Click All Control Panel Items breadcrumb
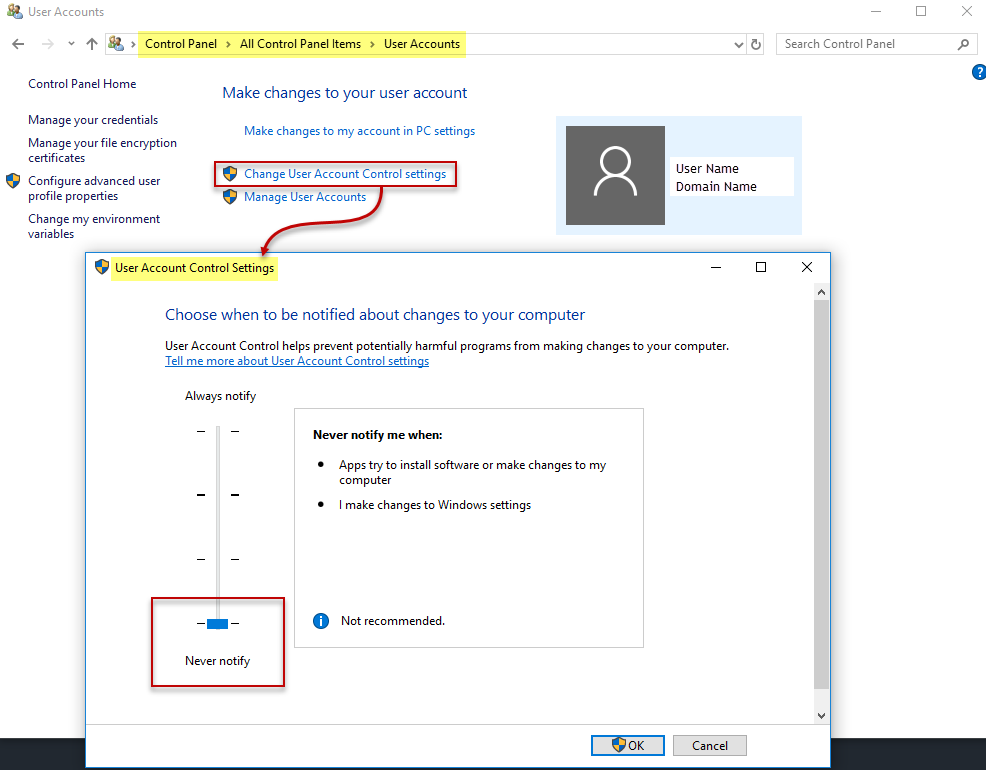Image resolution: width=986 pixels, height=770 pixels. [x=301, y=44]
